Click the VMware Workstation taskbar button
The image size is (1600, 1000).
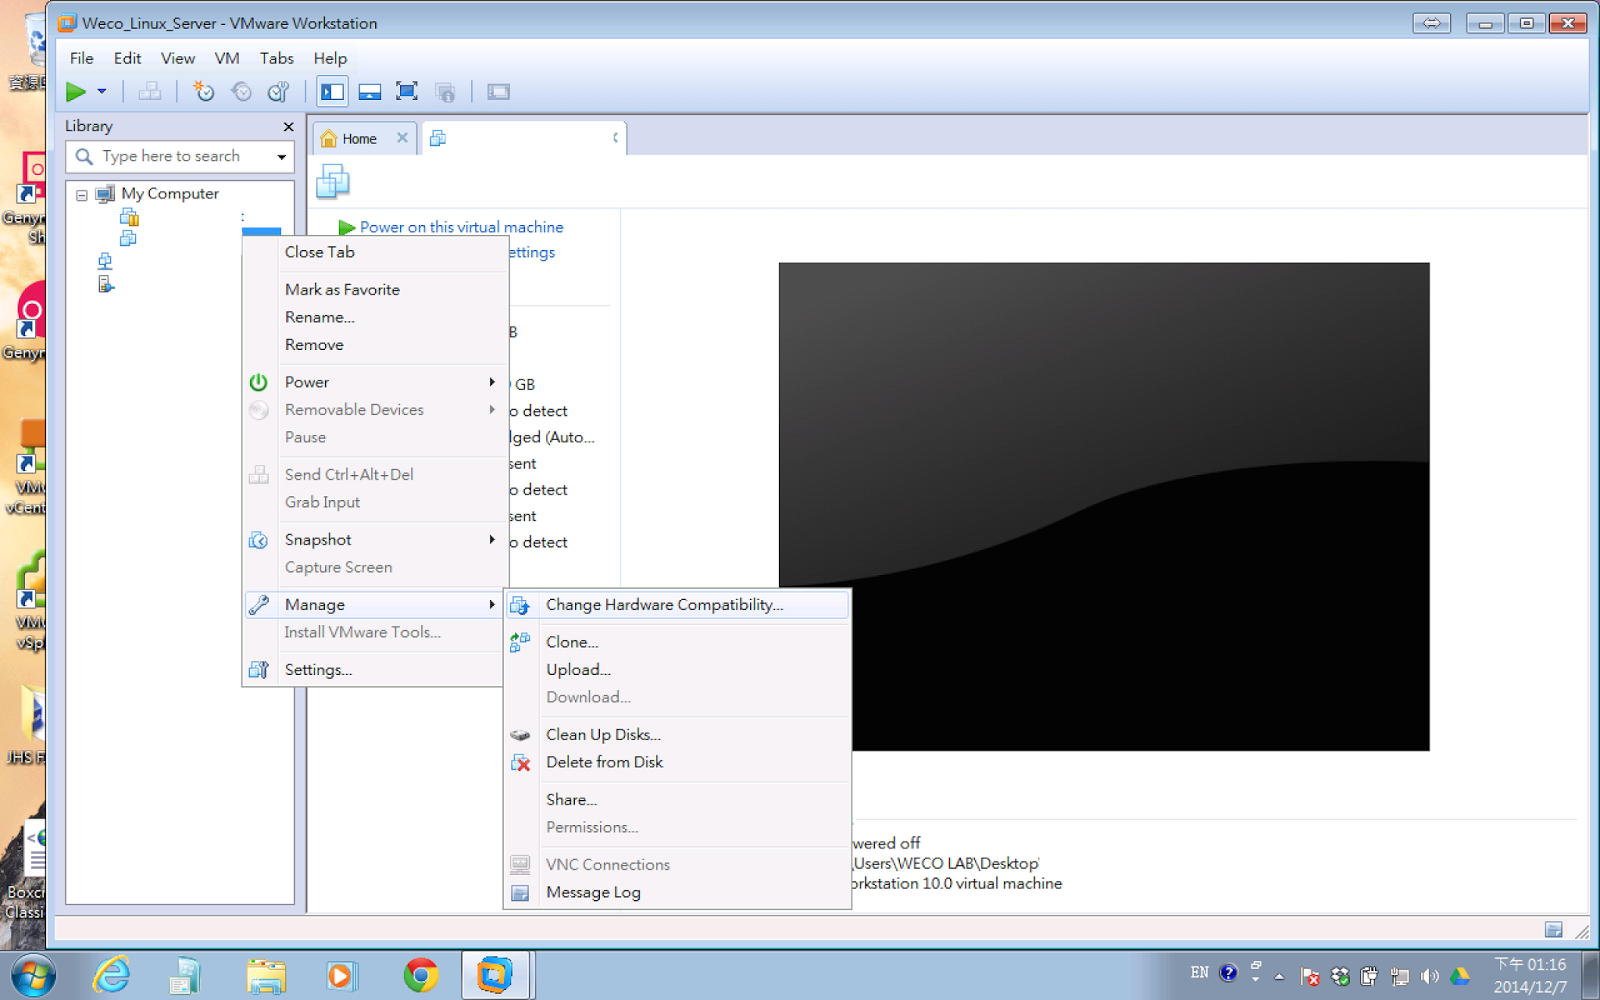[496, 975]
